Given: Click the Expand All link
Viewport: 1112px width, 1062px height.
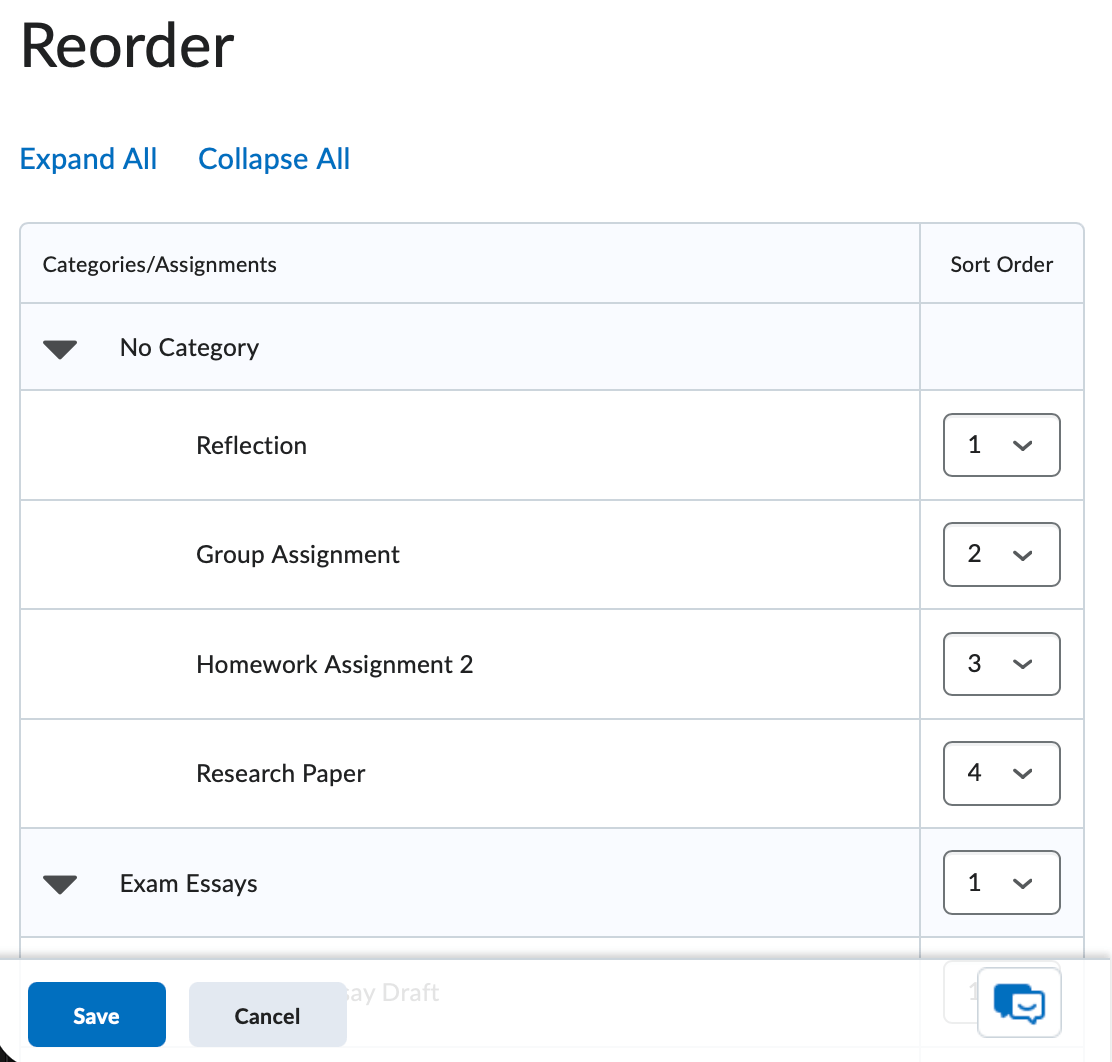Looking at the screenshot, I should coord(88,158).
